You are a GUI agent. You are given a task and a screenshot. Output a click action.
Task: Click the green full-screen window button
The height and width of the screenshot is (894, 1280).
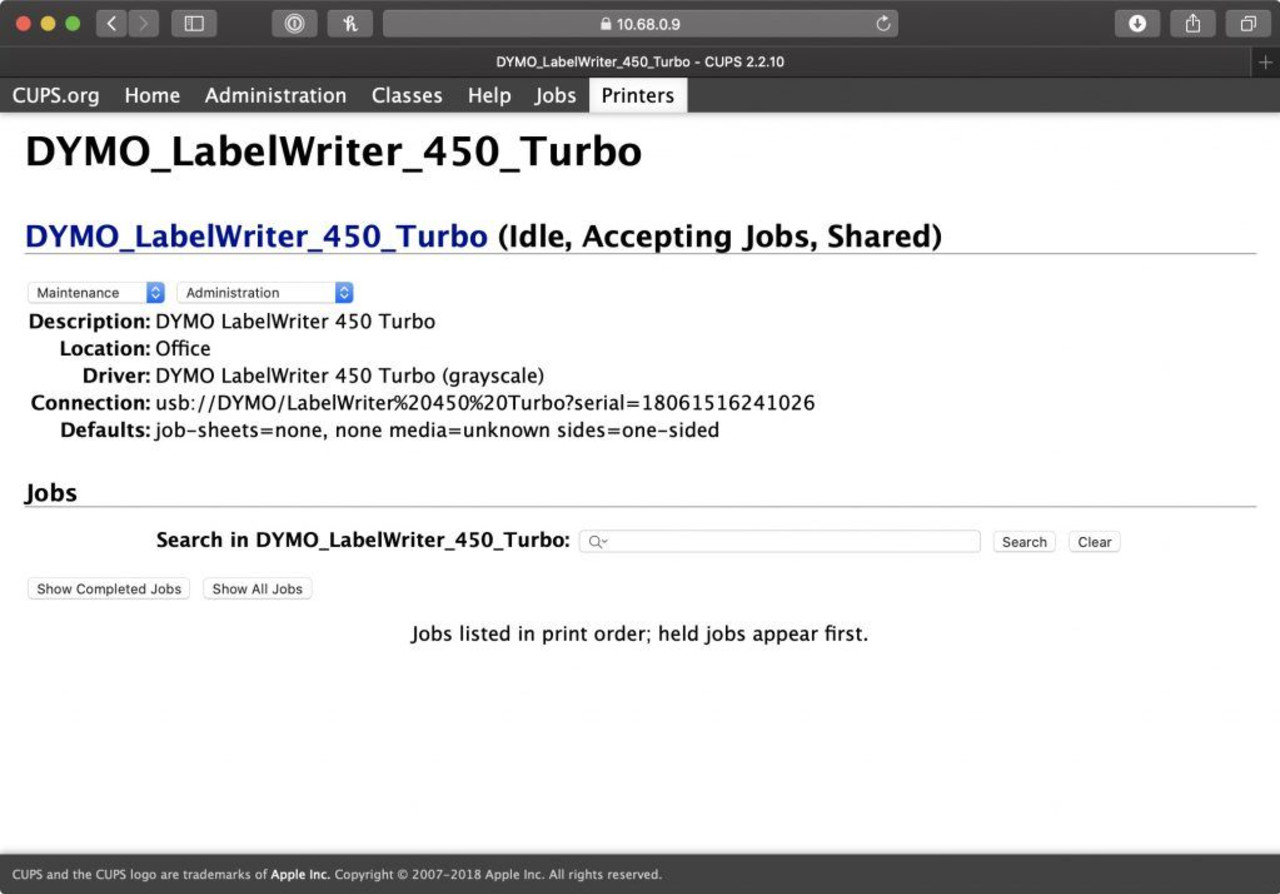pyautogui.click(x=72, y=23)
